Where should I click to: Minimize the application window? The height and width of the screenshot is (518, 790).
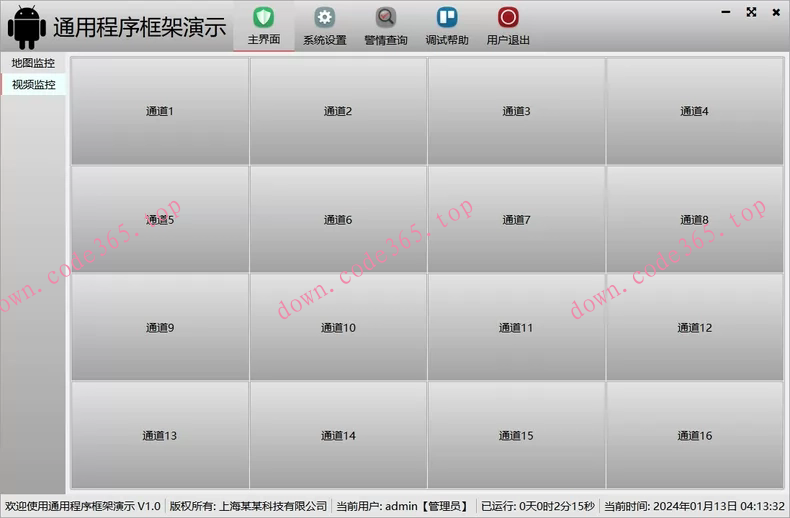[726, 12]
